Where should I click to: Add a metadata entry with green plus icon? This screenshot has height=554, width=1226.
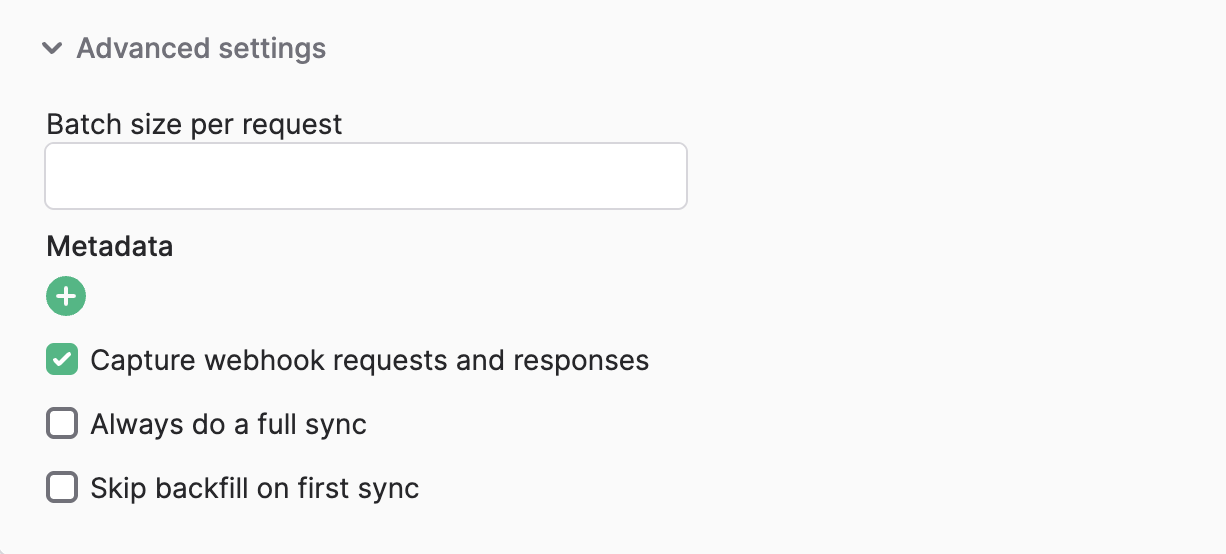coord(66,296)
